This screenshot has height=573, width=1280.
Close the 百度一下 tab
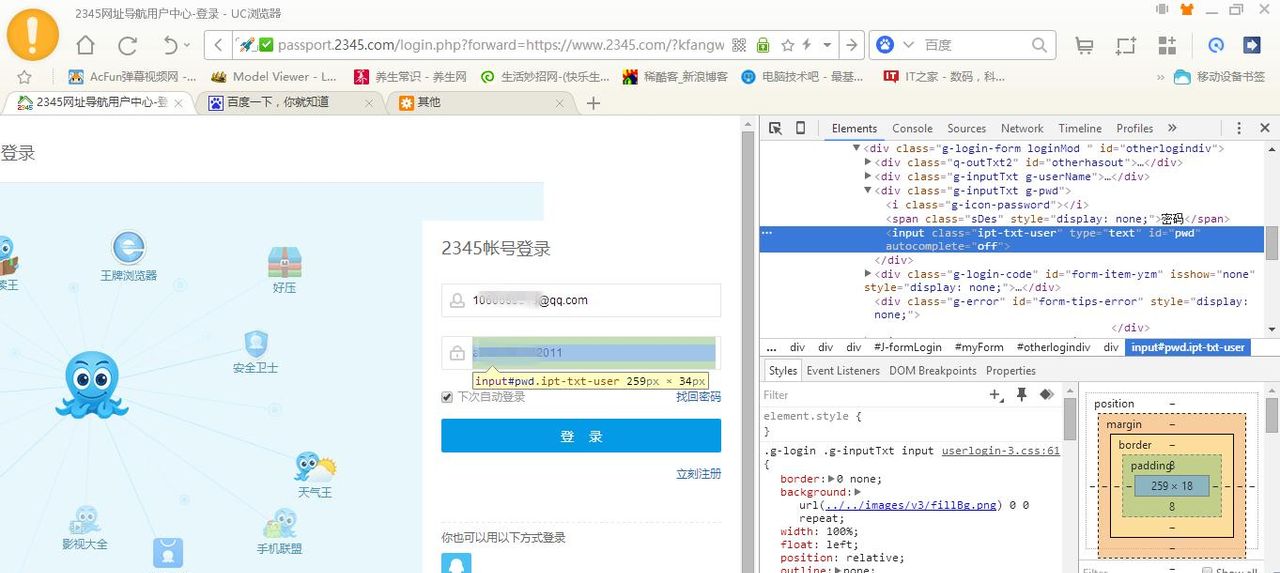click(369, 103)
